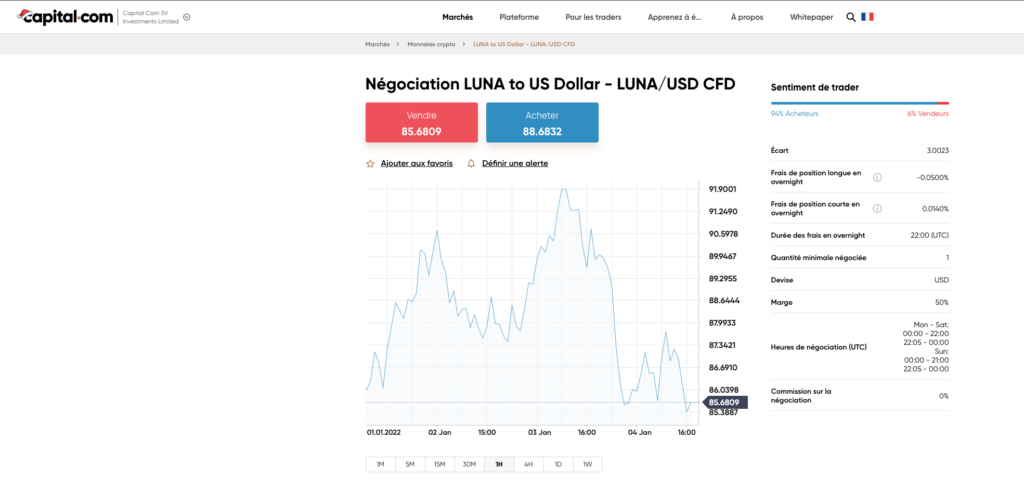
Task: Click the Monnaies crypto breadcrumb link
Action: [x=431, y=44]
